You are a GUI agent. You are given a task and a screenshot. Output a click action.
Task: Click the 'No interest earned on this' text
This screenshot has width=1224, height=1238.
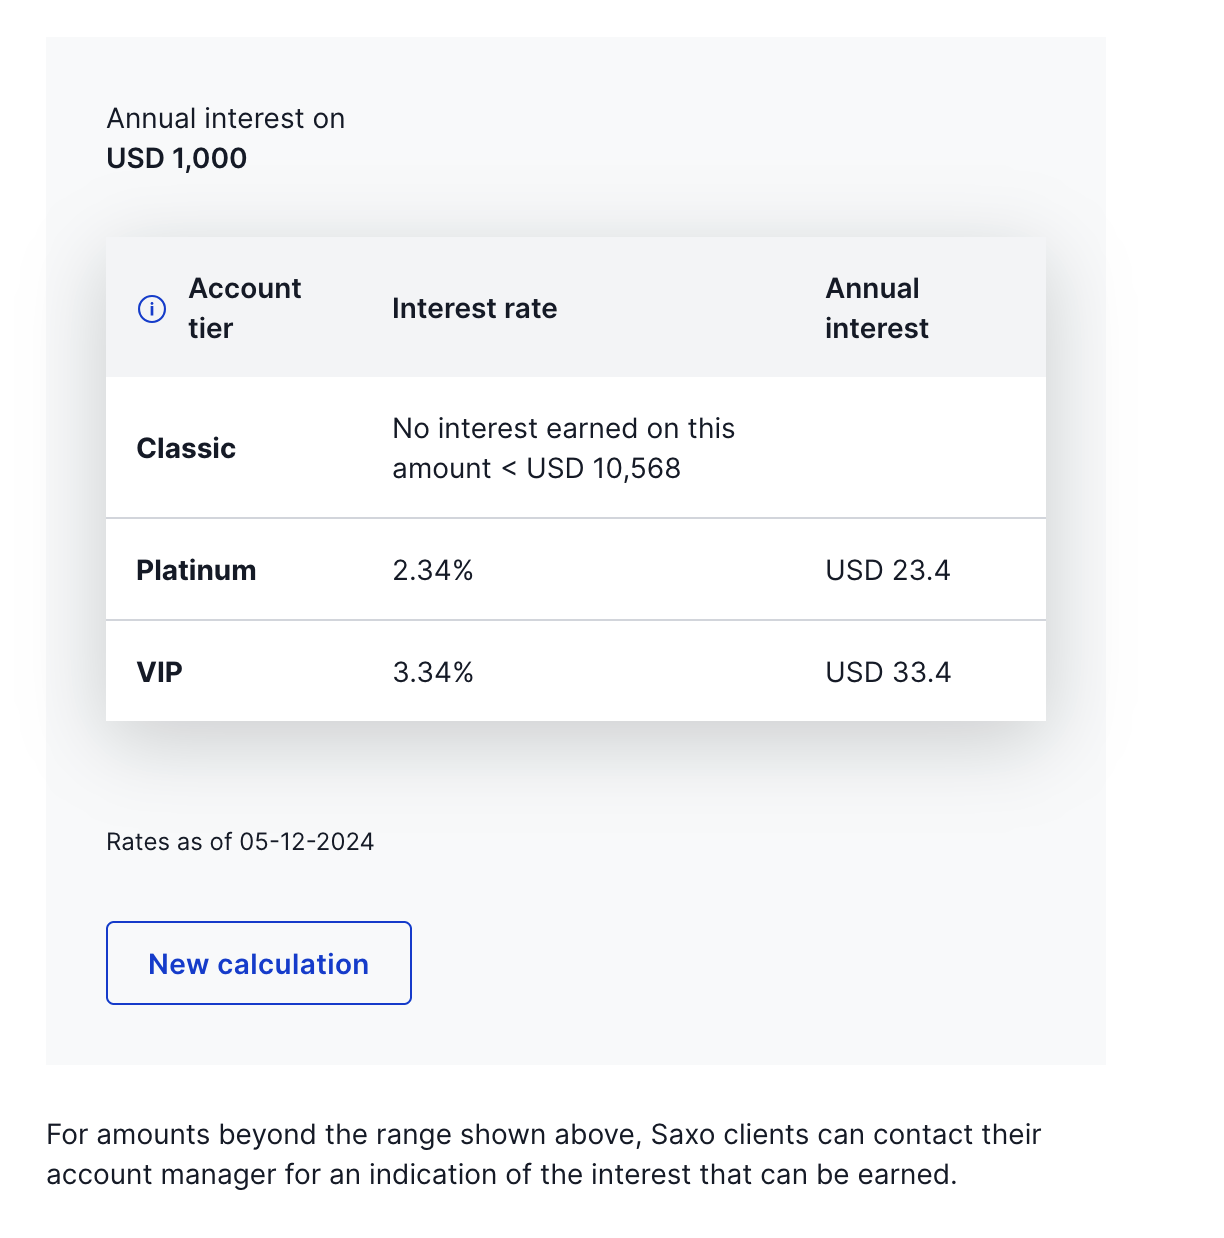(563, 428)
